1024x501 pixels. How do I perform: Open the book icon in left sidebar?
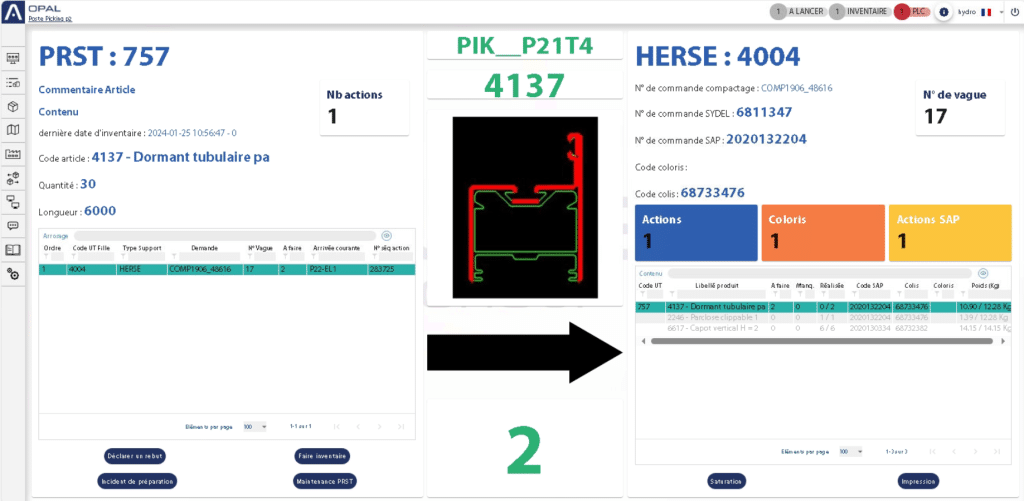(x=13, y=250)
